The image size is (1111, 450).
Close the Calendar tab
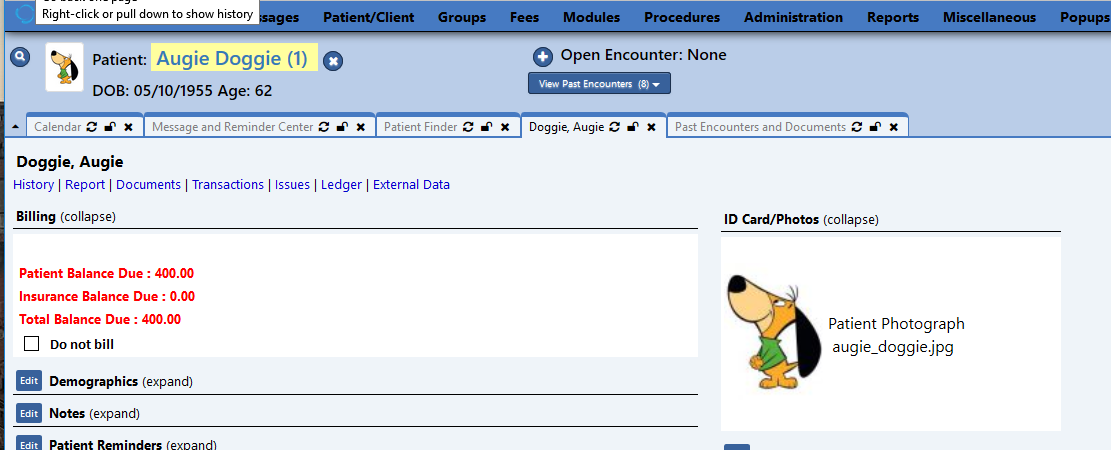[128, 127]
